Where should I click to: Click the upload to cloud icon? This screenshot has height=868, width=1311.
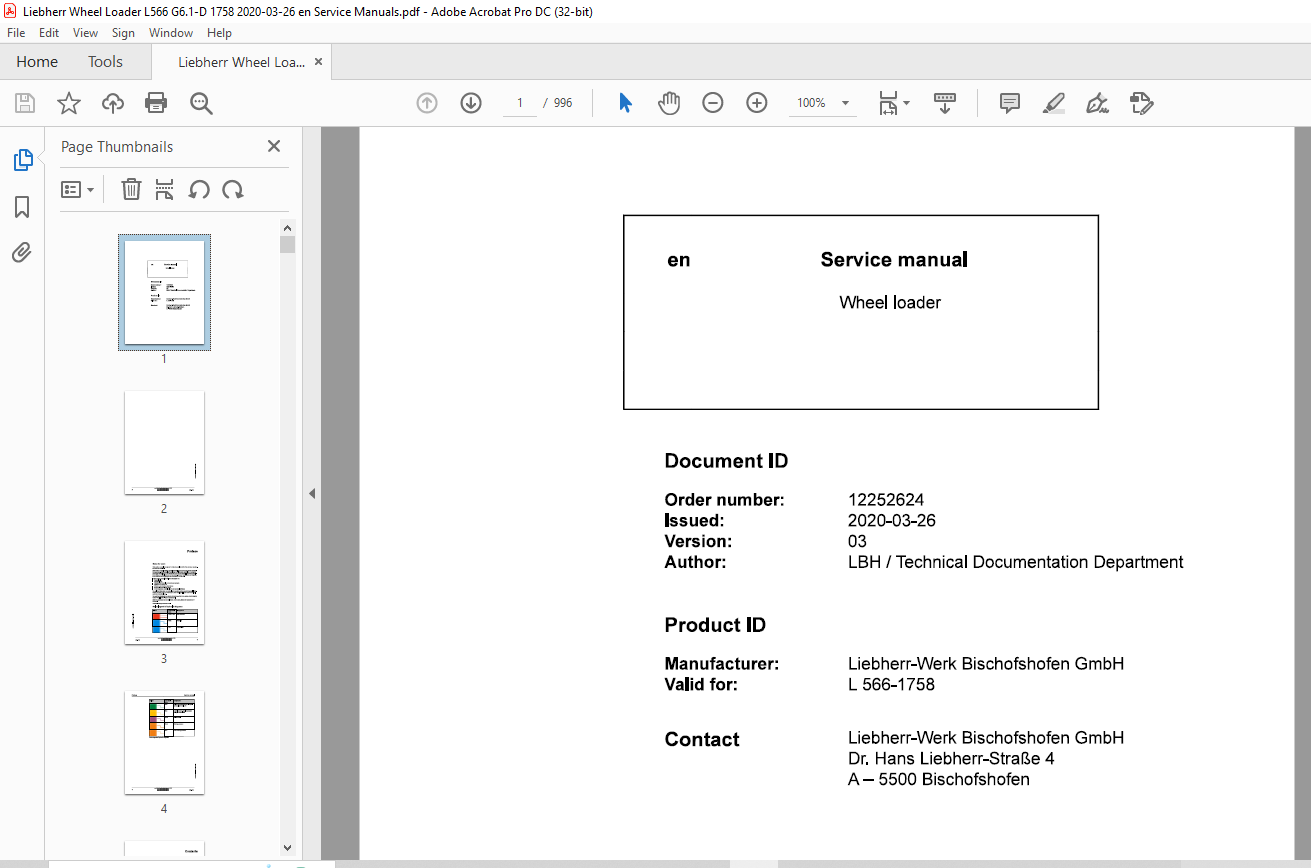113,103
